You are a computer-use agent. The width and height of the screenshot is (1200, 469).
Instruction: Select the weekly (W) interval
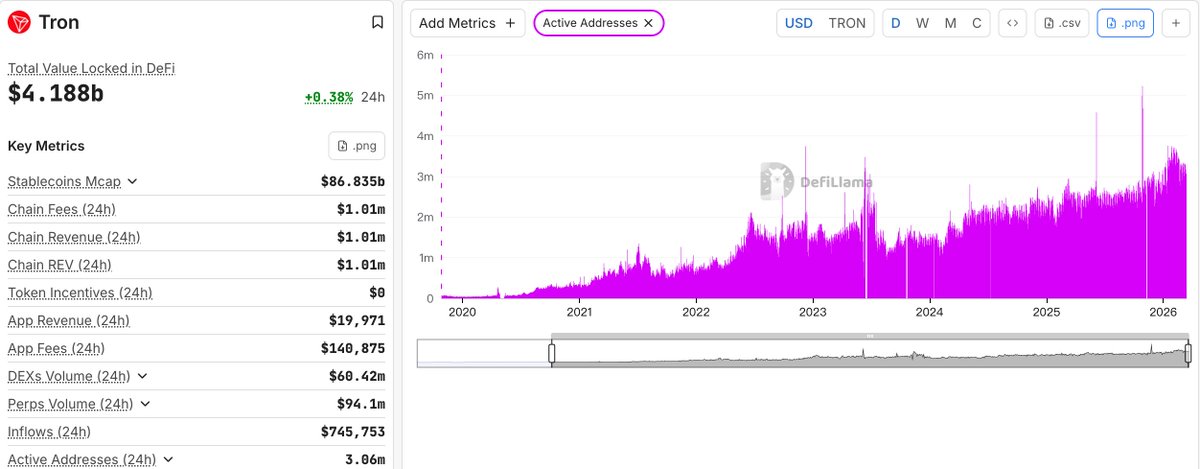(x=922, y=23)
